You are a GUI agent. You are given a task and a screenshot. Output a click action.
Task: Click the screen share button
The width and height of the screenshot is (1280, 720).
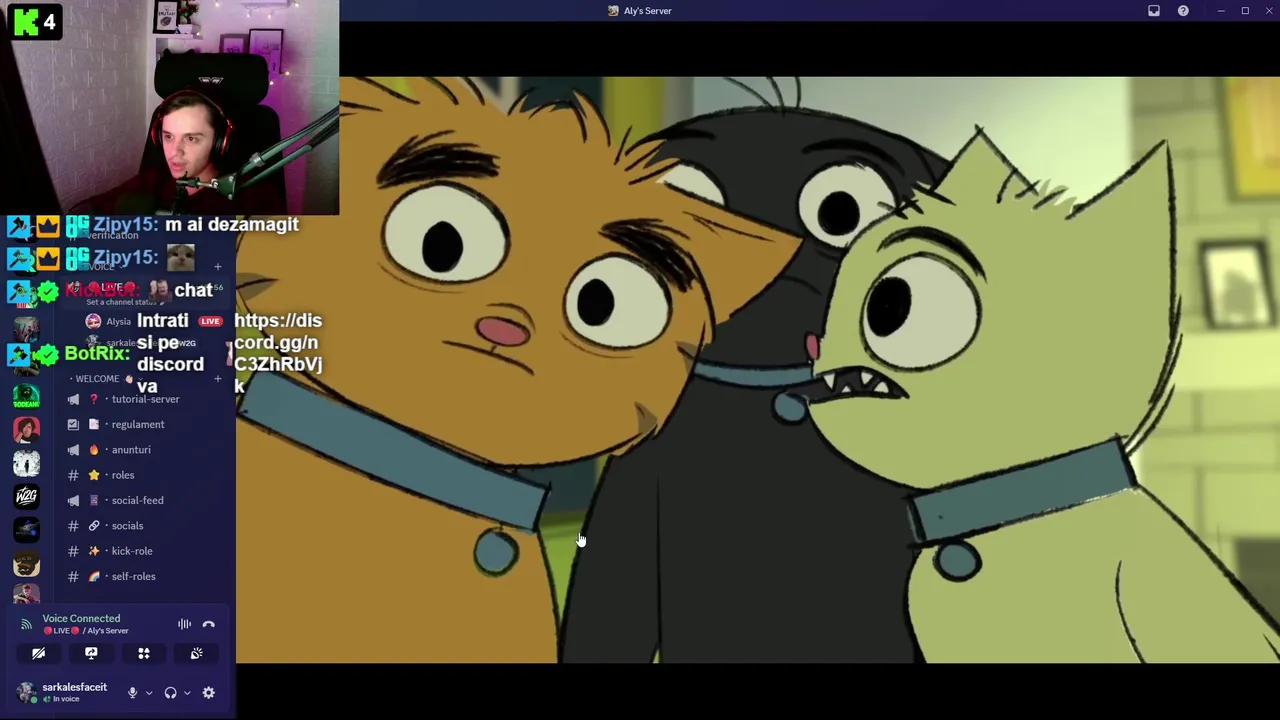click(91, 653)
